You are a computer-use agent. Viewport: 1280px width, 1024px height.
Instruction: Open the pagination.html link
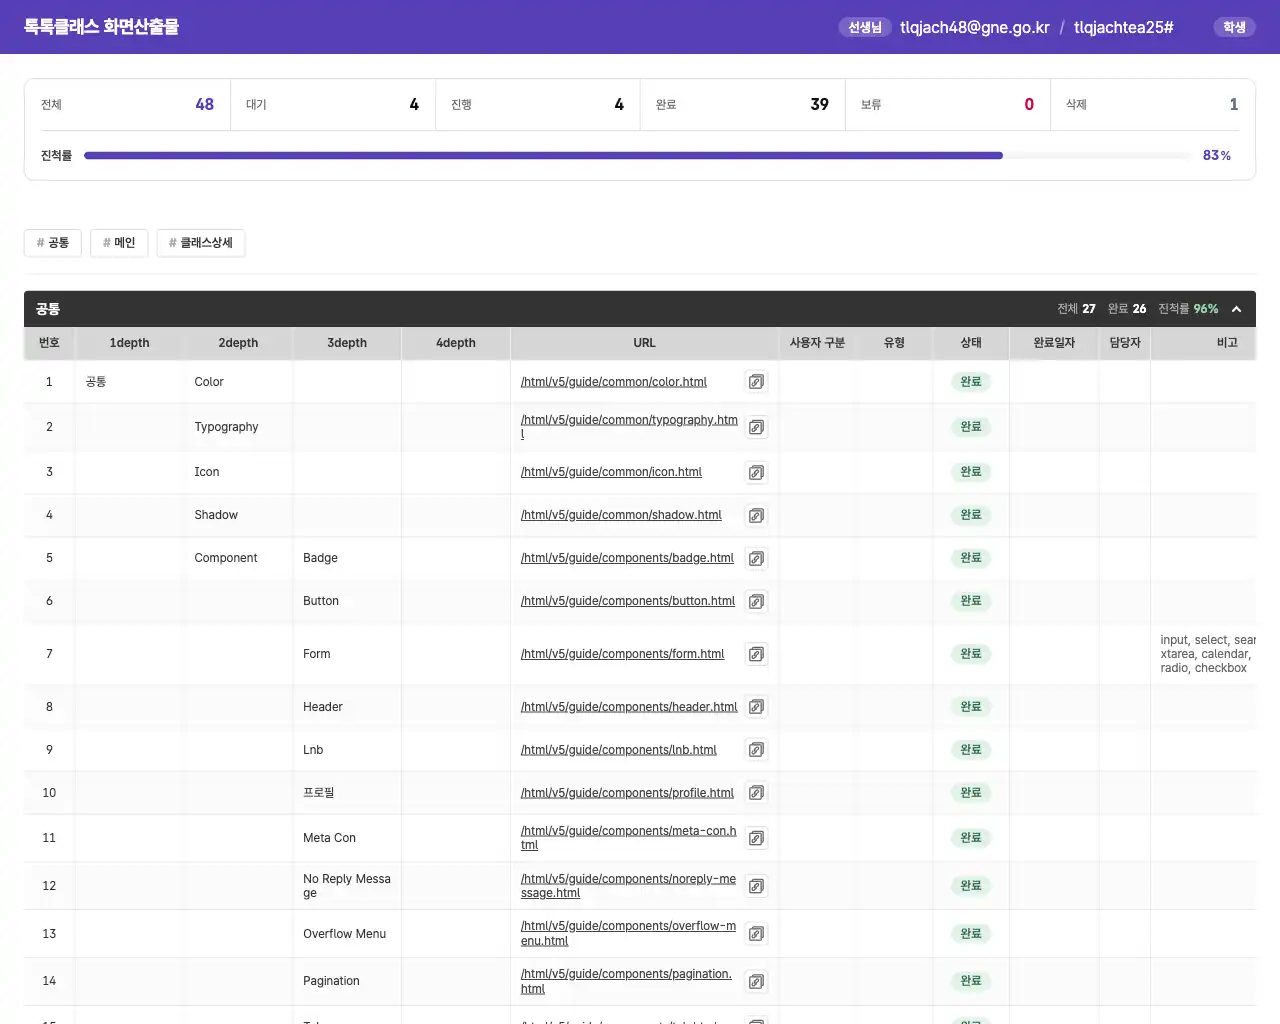[626, 981]
